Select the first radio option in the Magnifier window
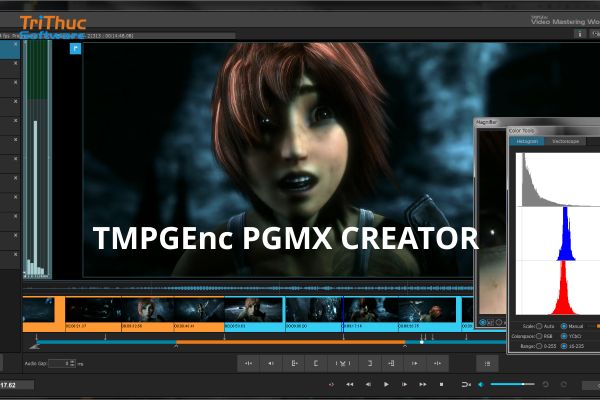 point(483,322)
